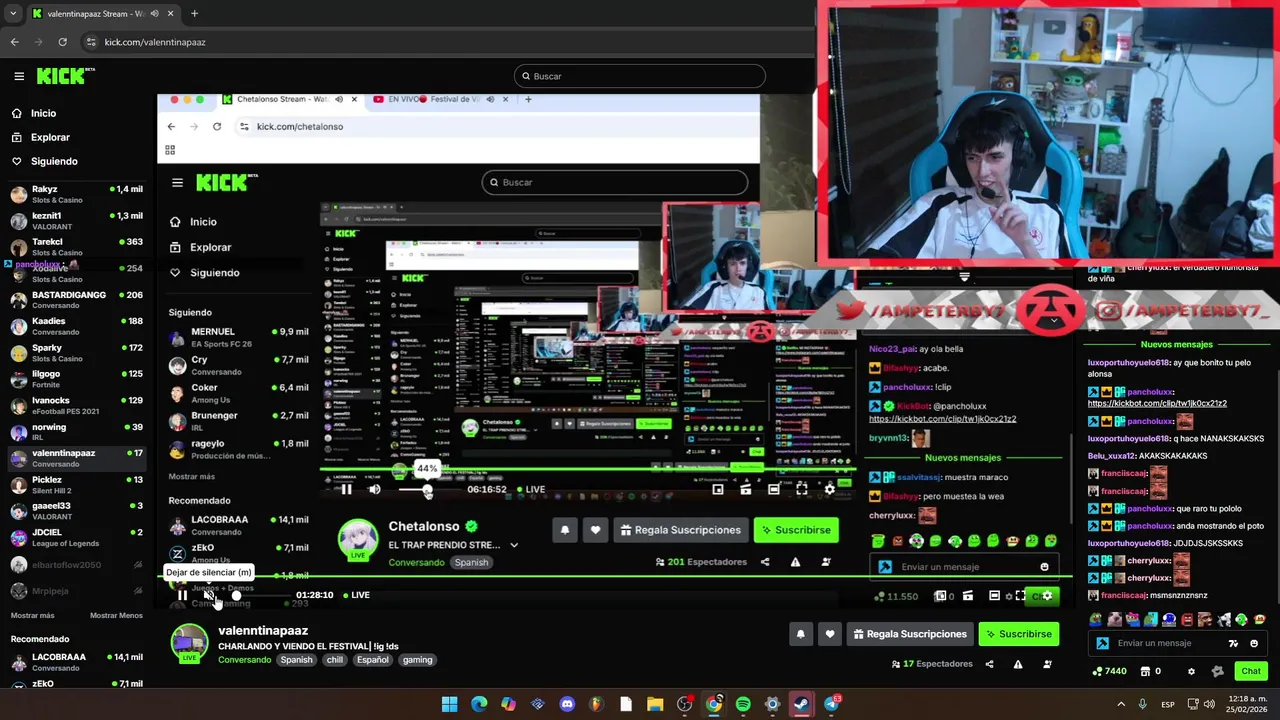The height and width of the screenshot is (720, 1280).
Task: Click Regala Suscripciones for valenntinapaaz
Action: point(910,634)
